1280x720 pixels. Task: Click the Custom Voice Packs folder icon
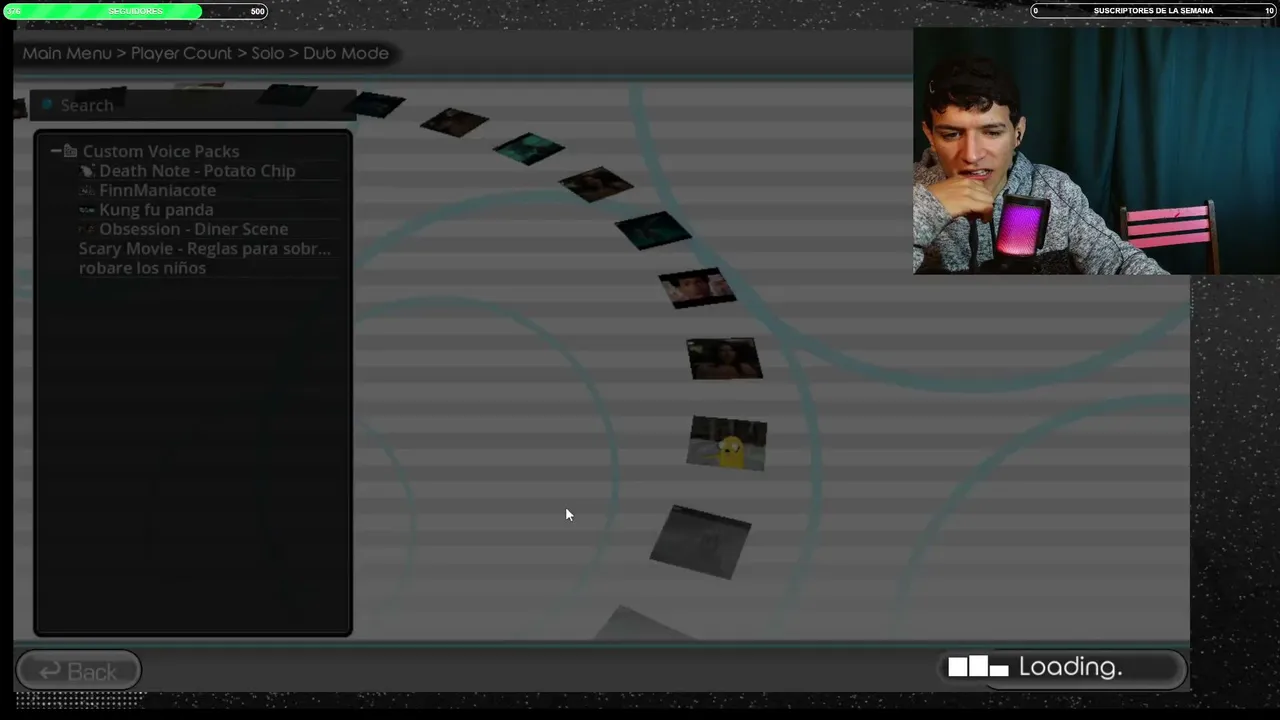tap(70, 151)
